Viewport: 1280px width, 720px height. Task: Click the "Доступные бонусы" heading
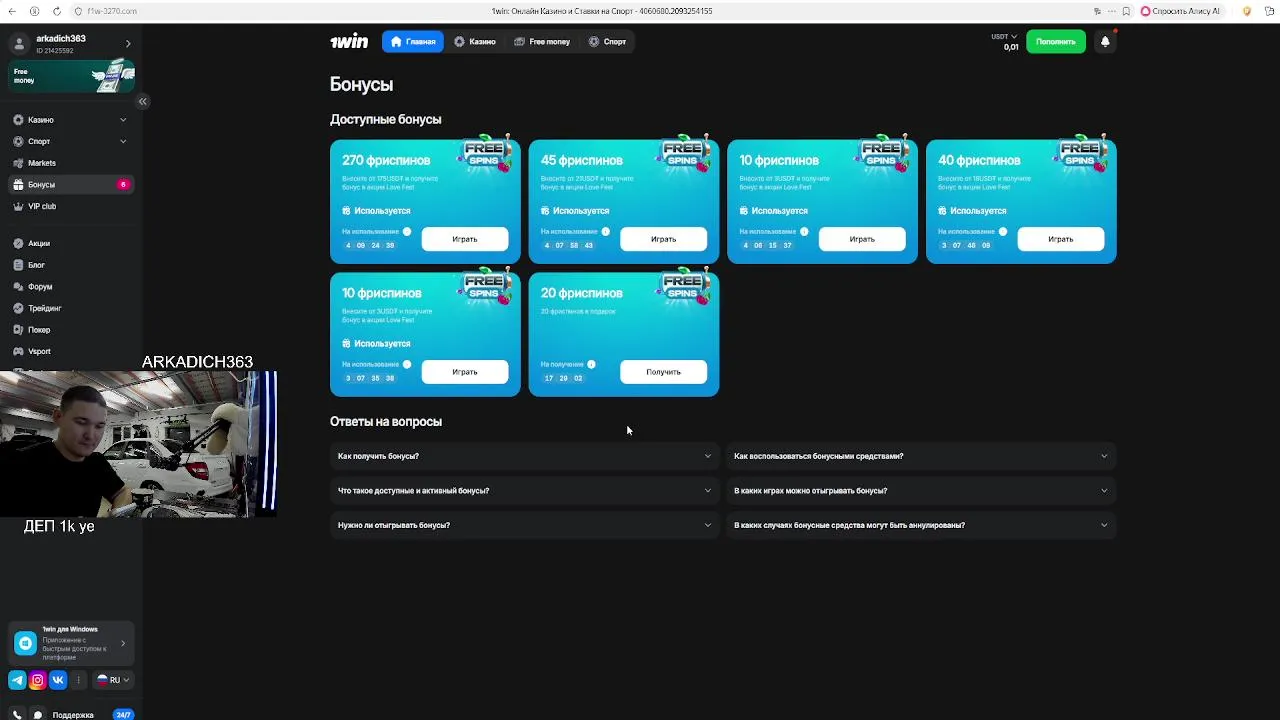point(385,119)
